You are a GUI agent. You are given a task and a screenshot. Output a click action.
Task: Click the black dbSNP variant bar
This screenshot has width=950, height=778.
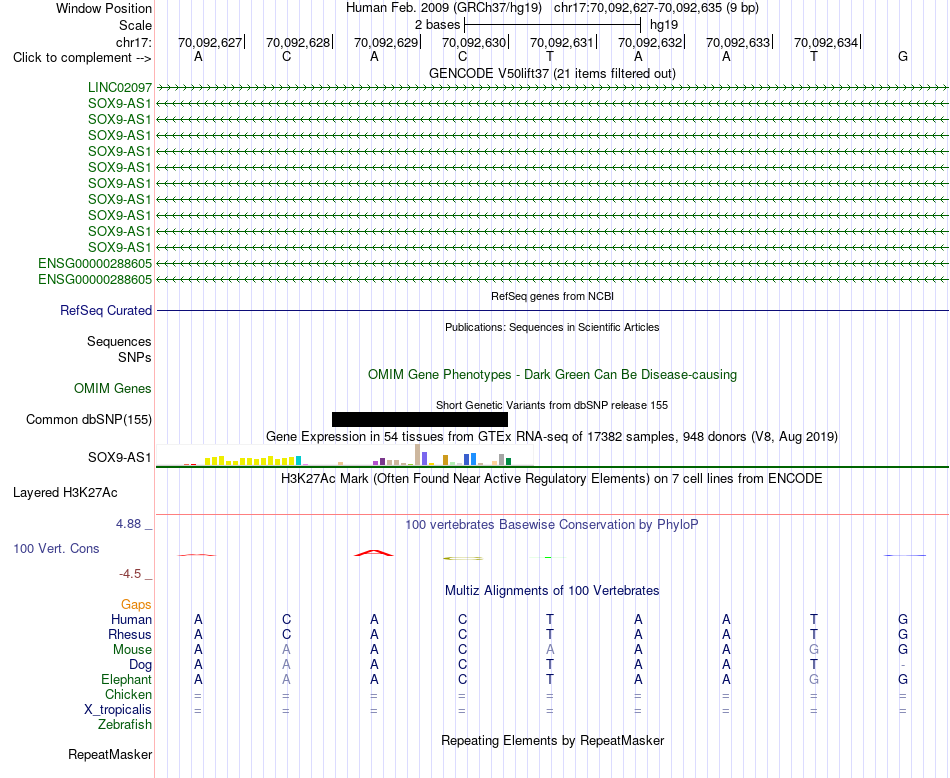[420, 419]
